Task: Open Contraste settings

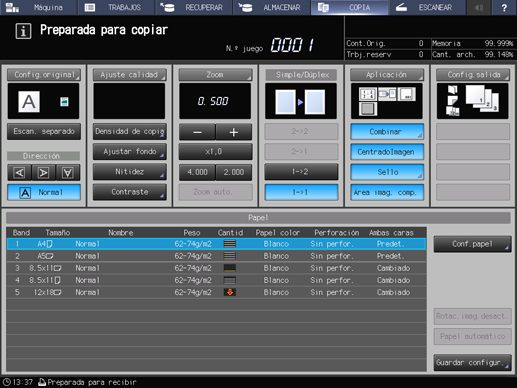Action: [x=130, y=192]
